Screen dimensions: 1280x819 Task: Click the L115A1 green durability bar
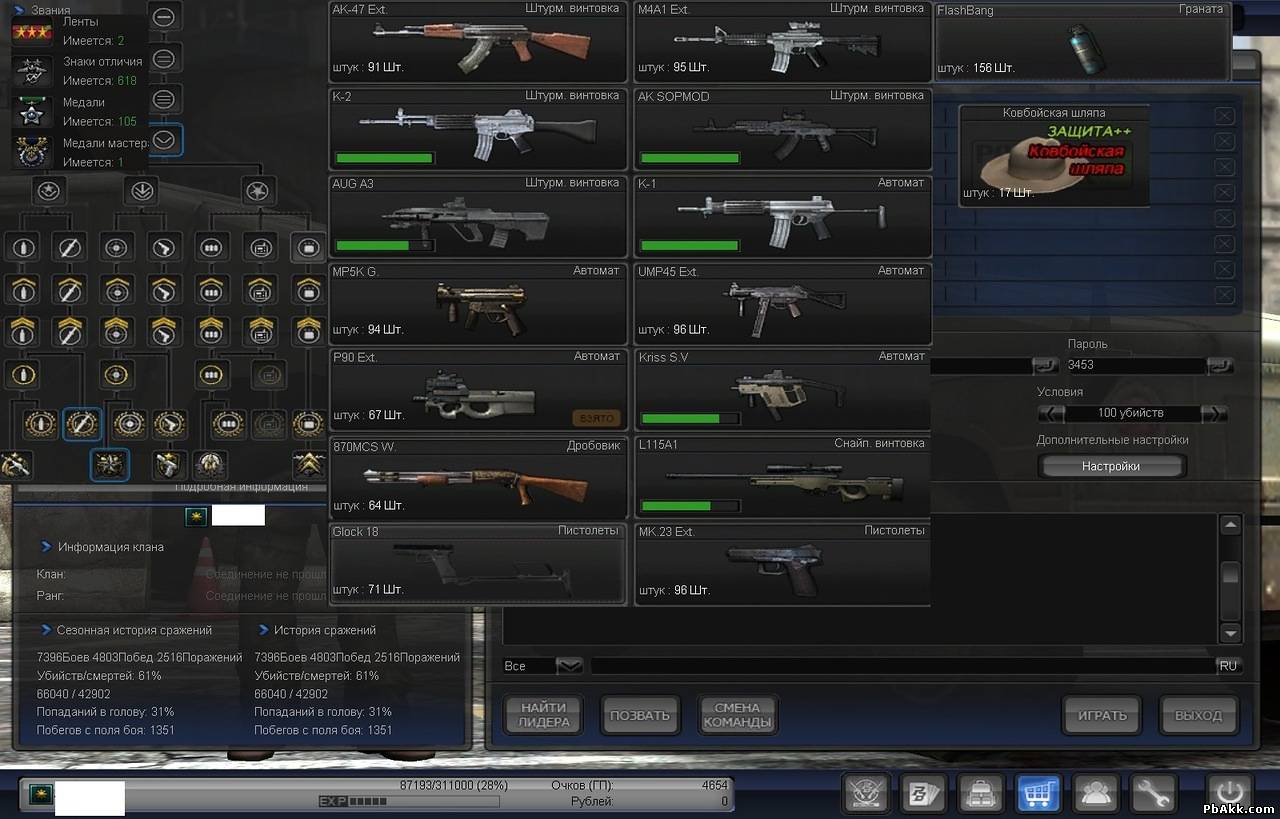690,506
